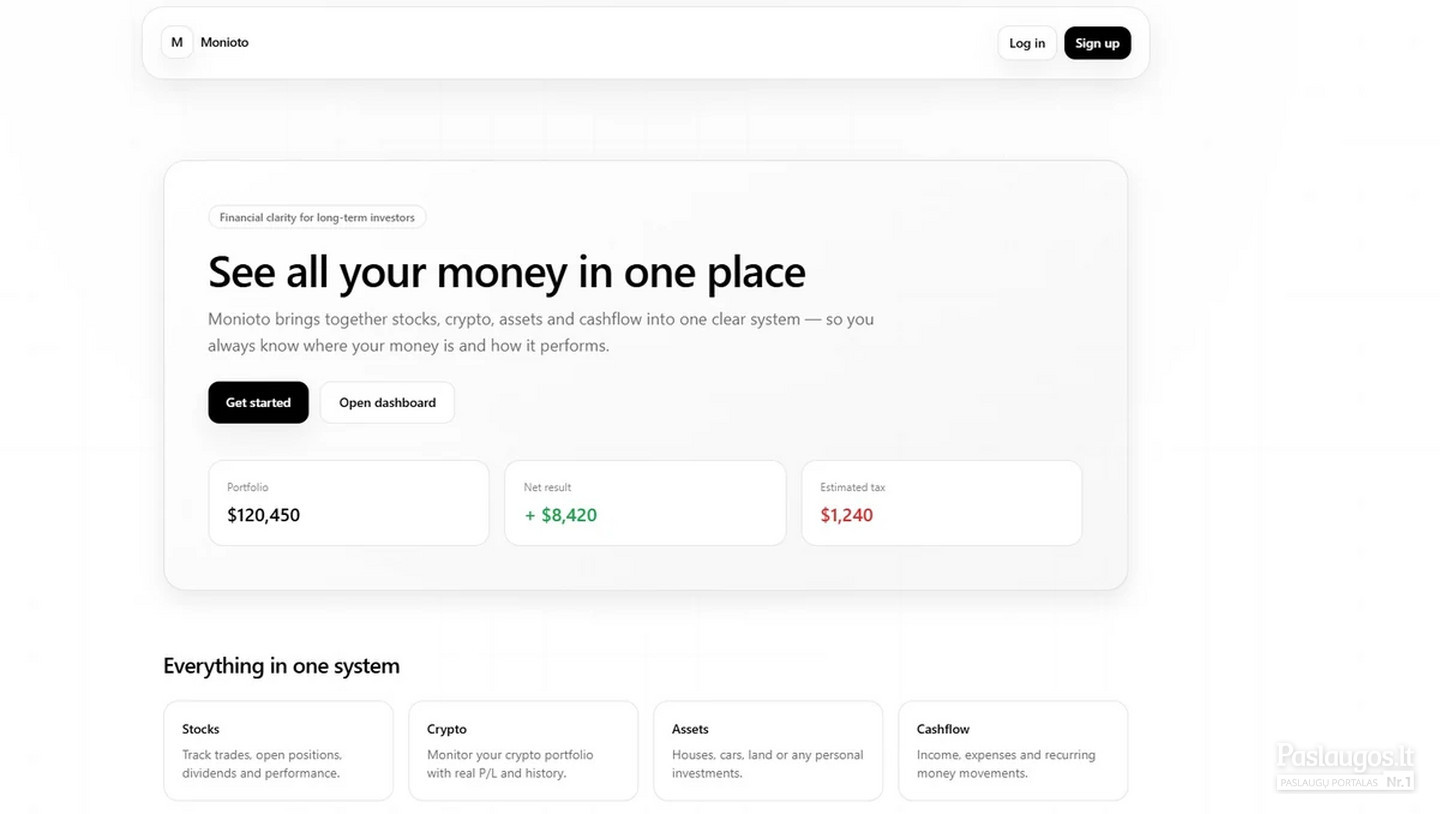Click the Log in button
Viewport: 1440px width, 814px height.
[x=1027, y=43]
